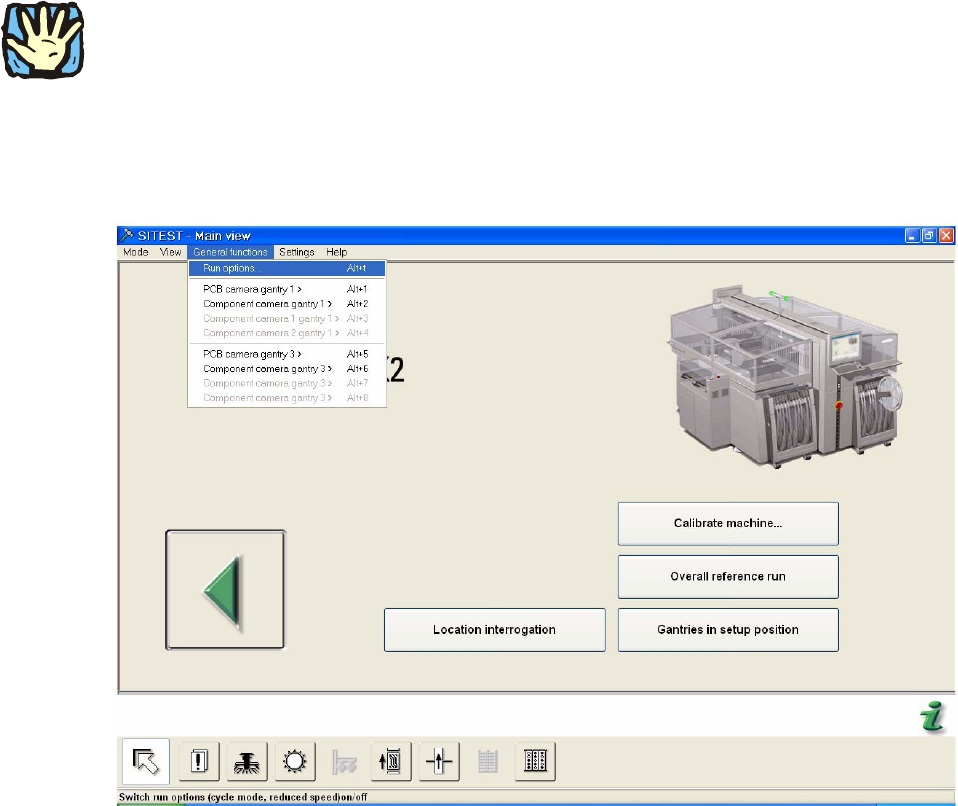Open the Settings menu
Screen dimensions: 958x806
(x=297, y=252)
